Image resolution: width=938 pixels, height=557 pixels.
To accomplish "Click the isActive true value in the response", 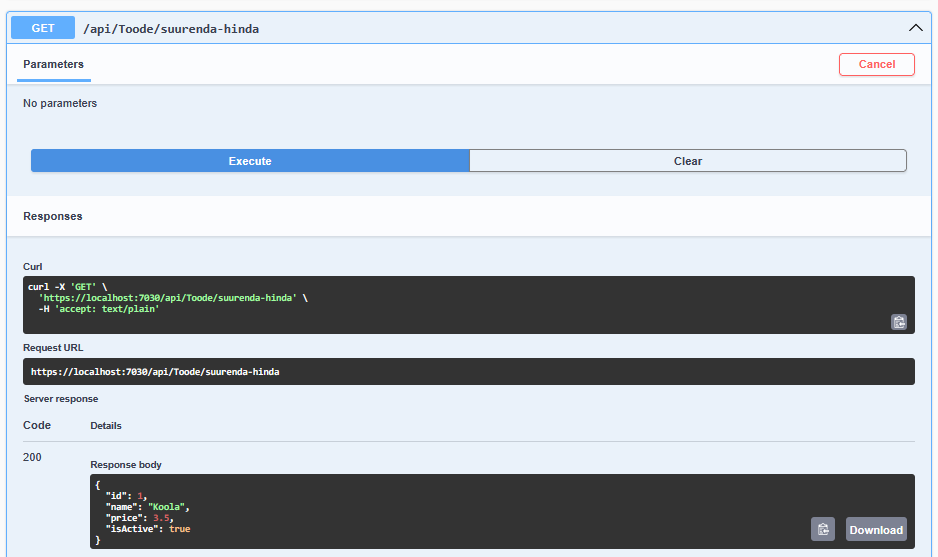I will pos(179,529).
